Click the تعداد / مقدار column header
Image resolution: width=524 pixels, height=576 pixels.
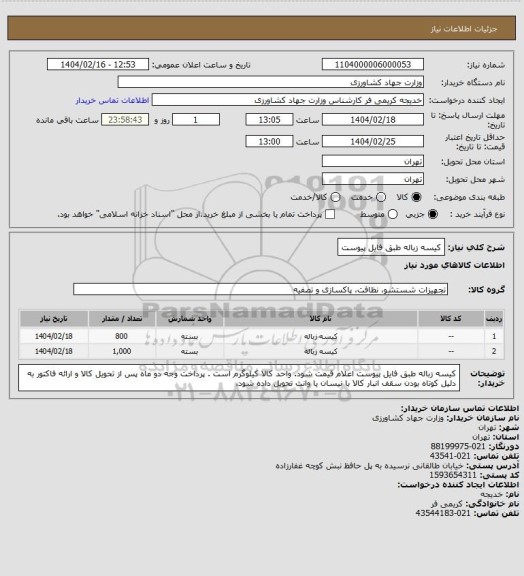tap(122, 318)
